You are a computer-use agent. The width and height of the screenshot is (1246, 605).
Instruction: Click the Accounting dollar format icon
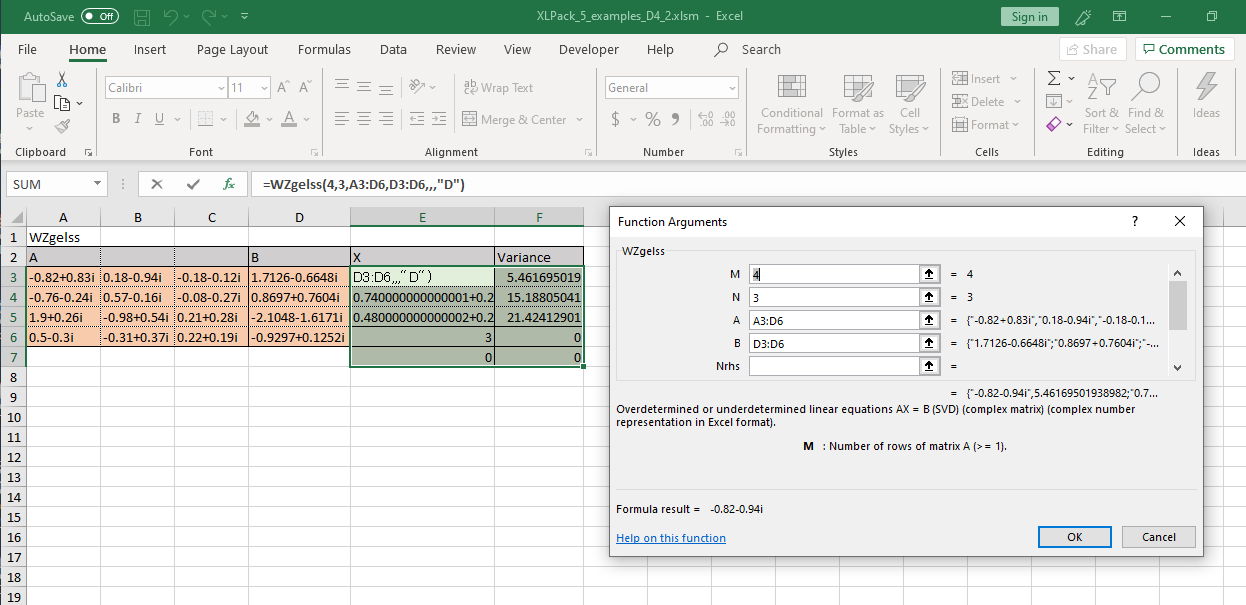[616, 119]
